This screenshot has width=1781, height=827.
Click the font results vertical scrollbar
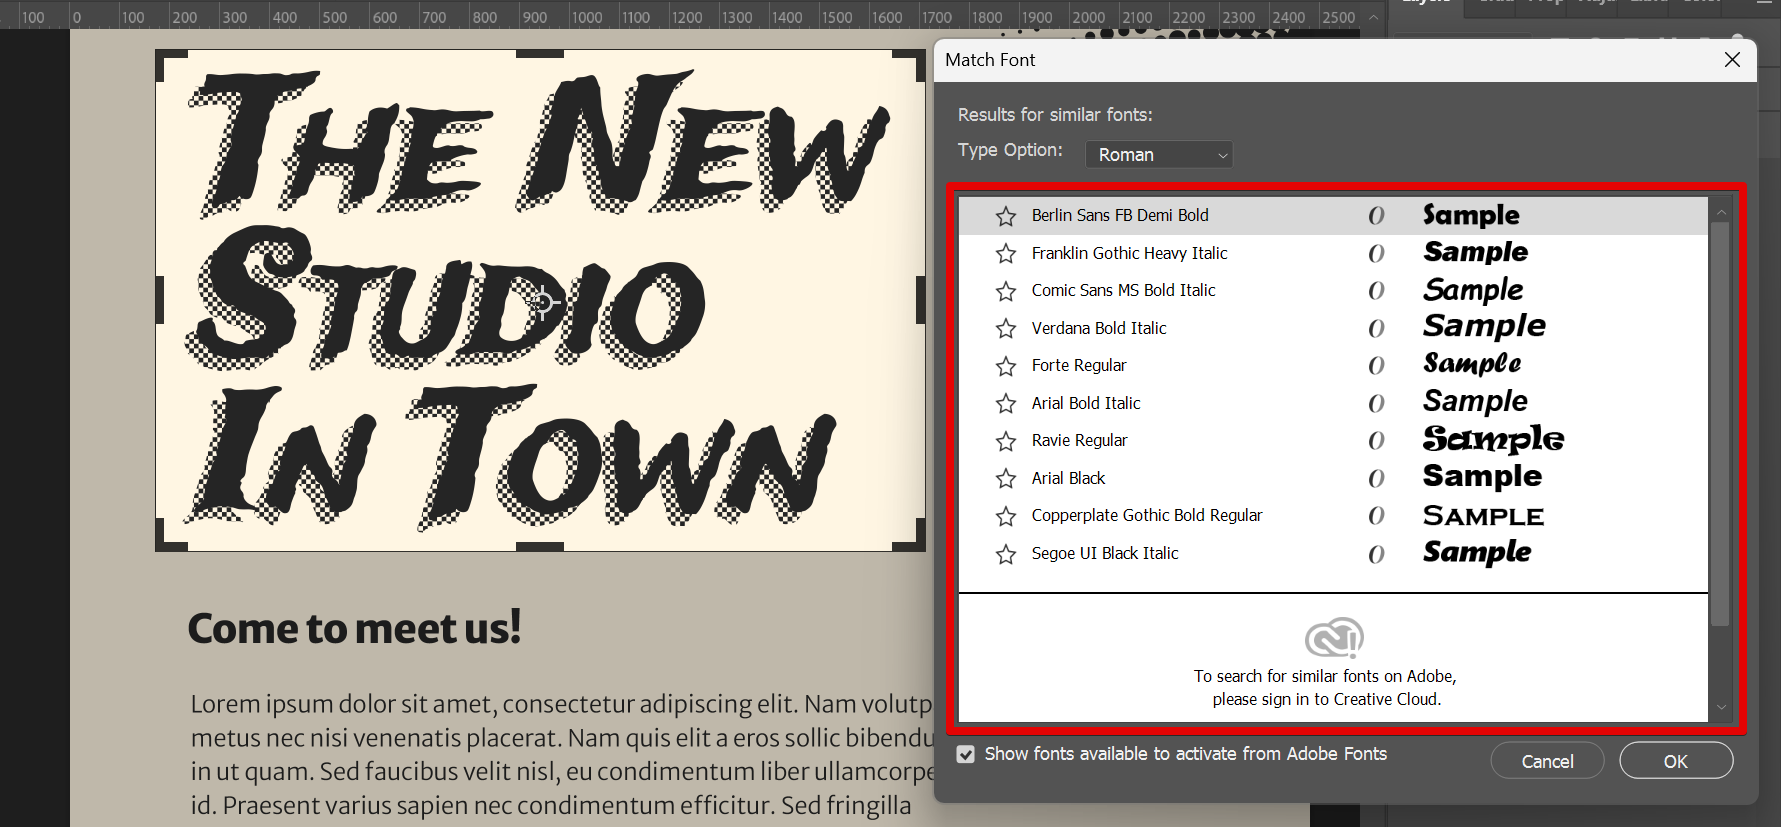pos(1721,420)
